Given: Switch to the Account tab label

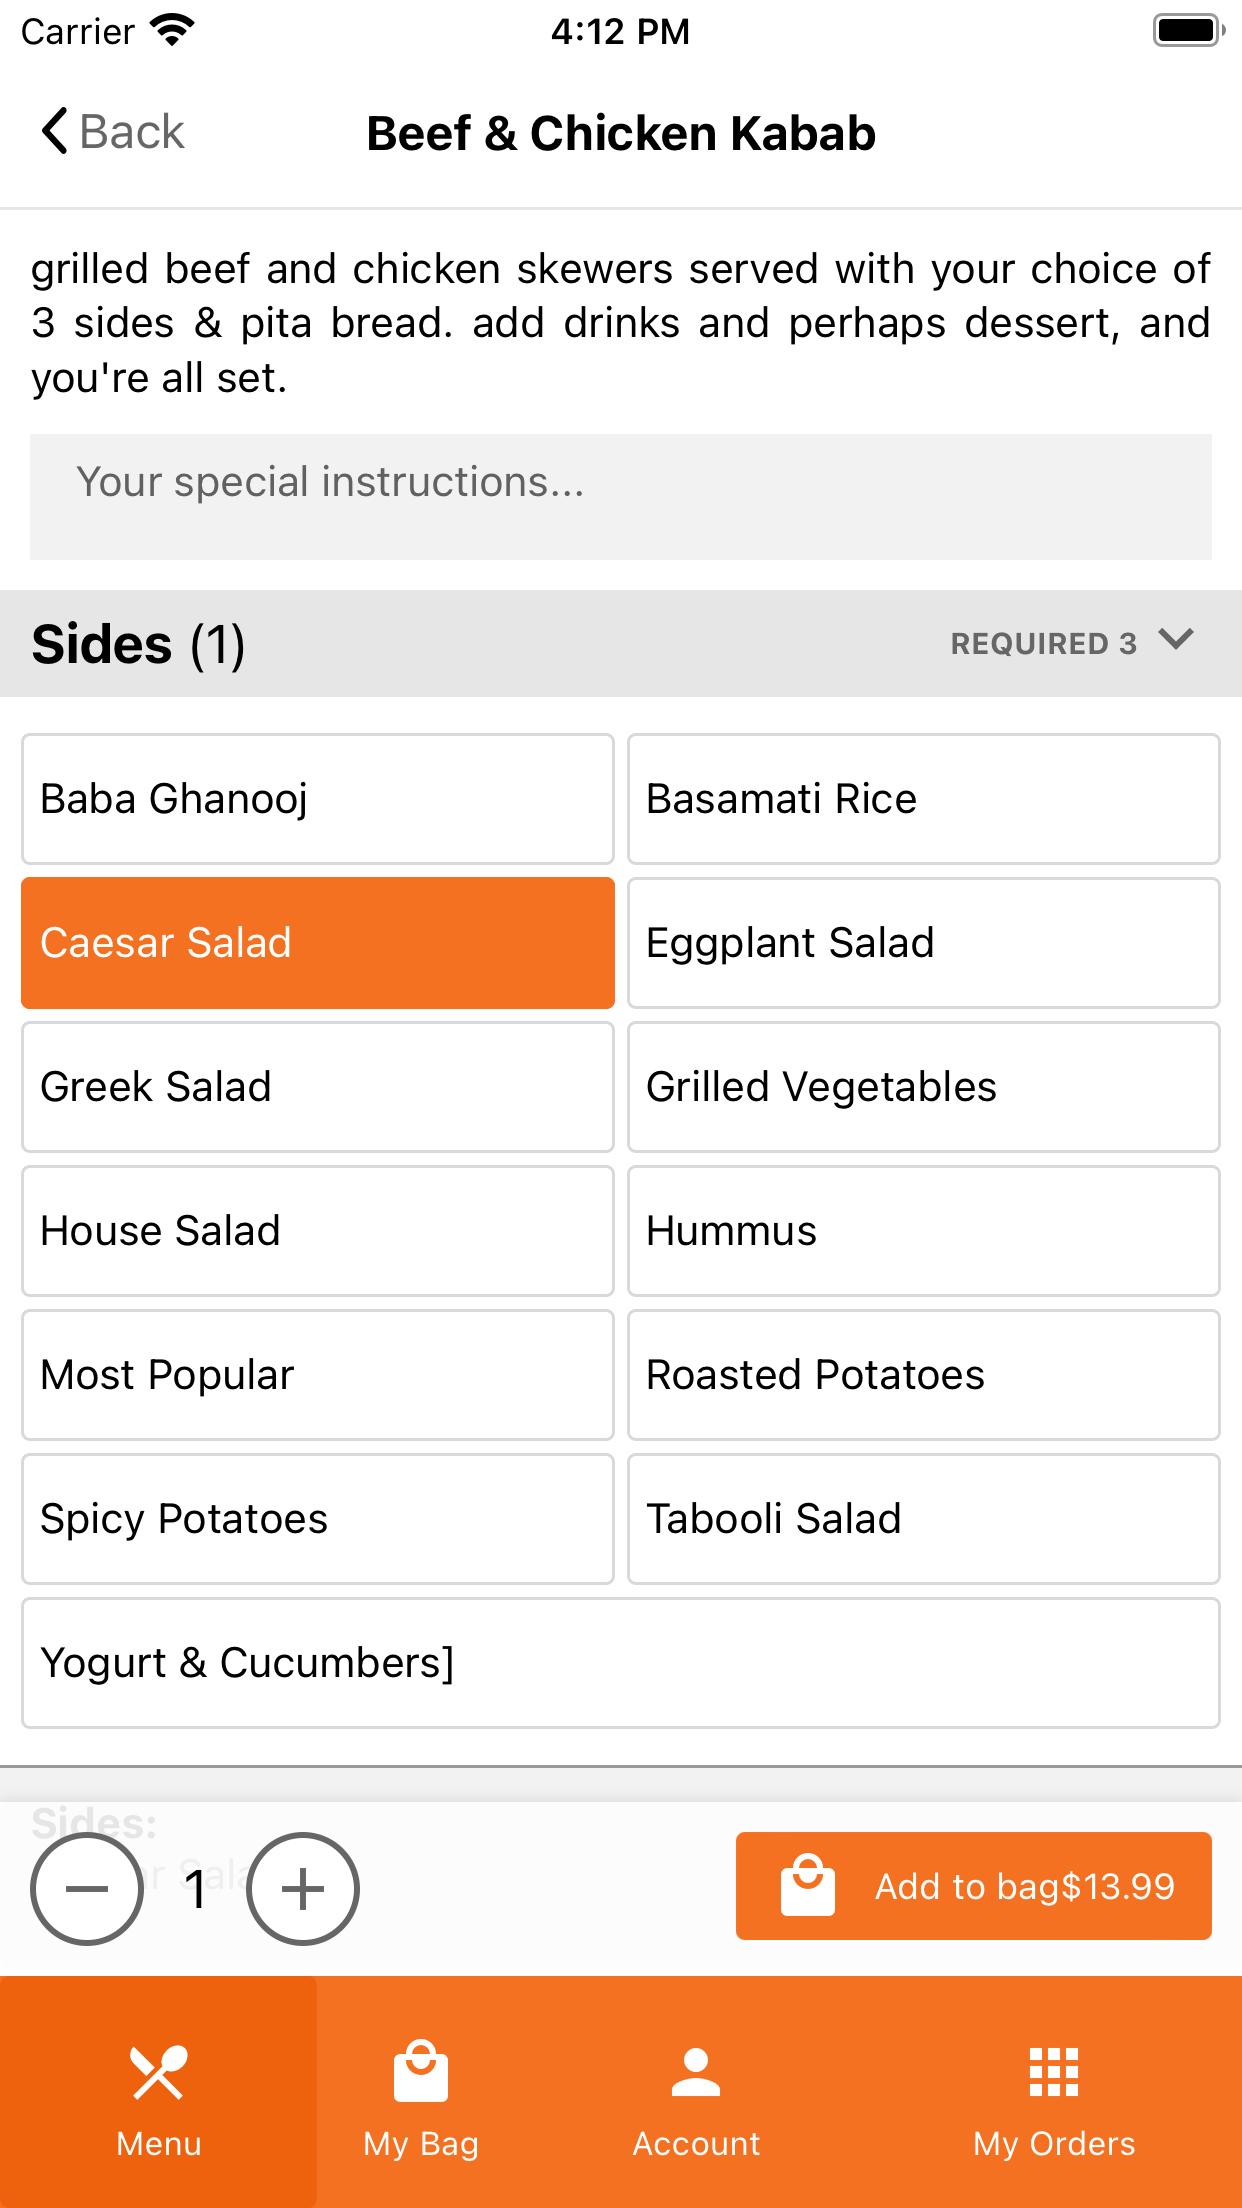Looking at the screenshot, I should pyautogui.click(x=696, y=2144).
